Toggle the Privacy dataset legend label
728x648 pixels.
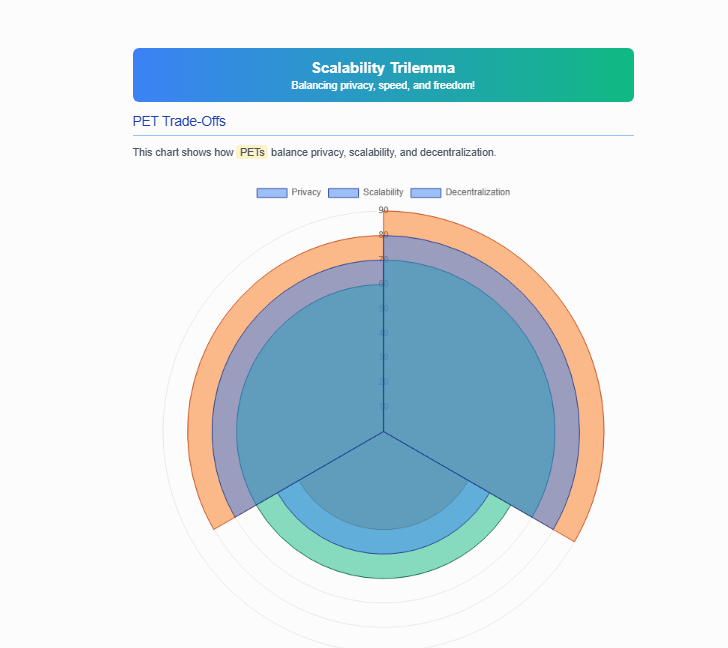pyautogui.click(x=306, y=192)
